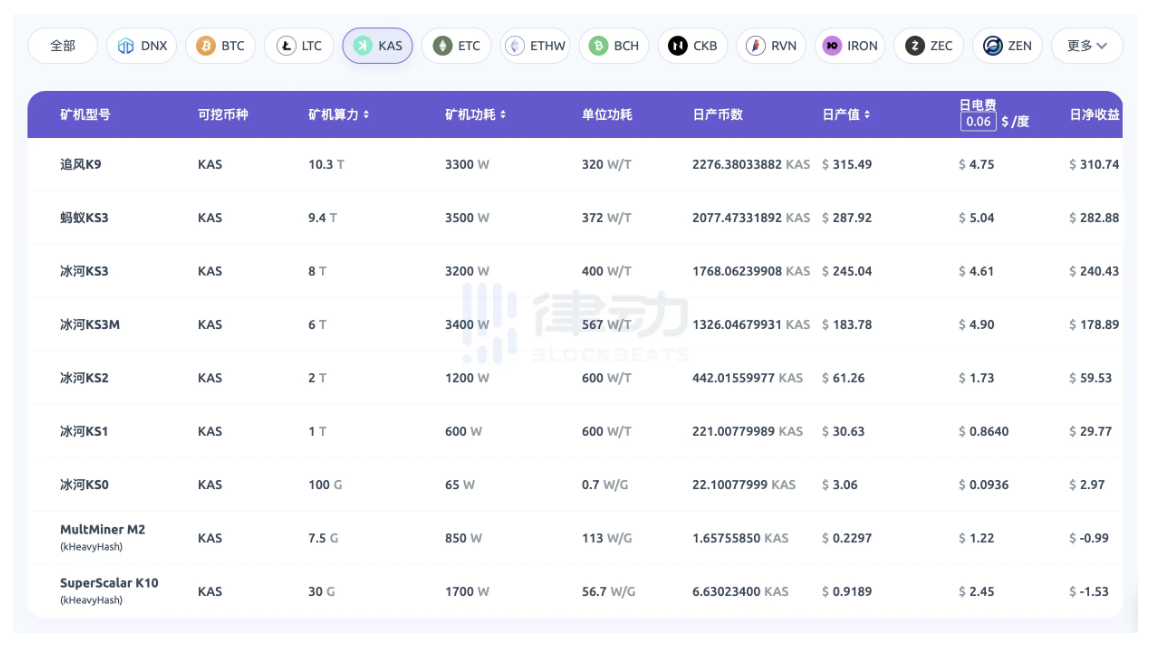Click the $ 0.2297 daily value
Image resolution: width=1150 pixels, height=648 pixels.
pos(847,539)
